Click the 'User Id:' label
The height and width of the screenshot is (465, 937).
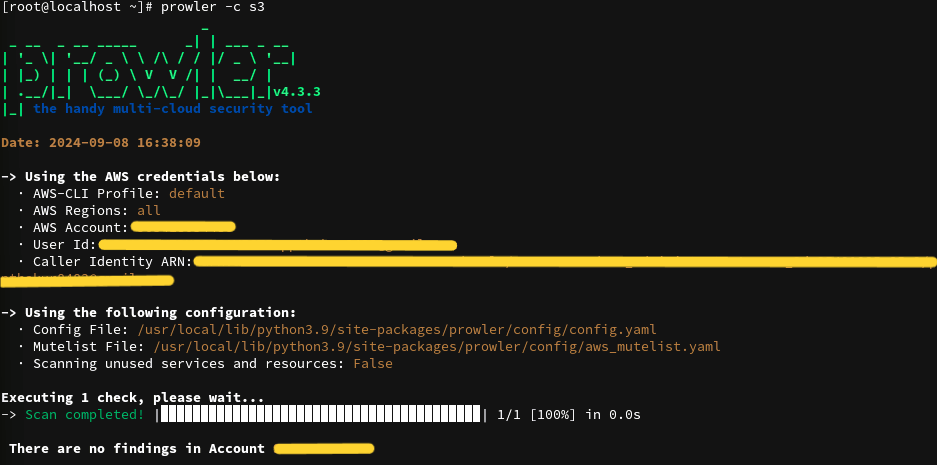click(65, 244)
